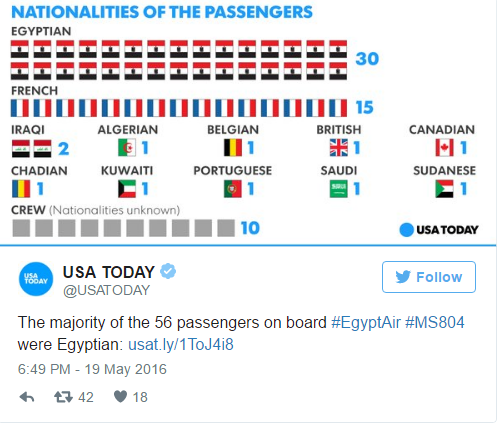
Task: Click the tweet timestamp 19 May 2016
Action: coord(92,369)
